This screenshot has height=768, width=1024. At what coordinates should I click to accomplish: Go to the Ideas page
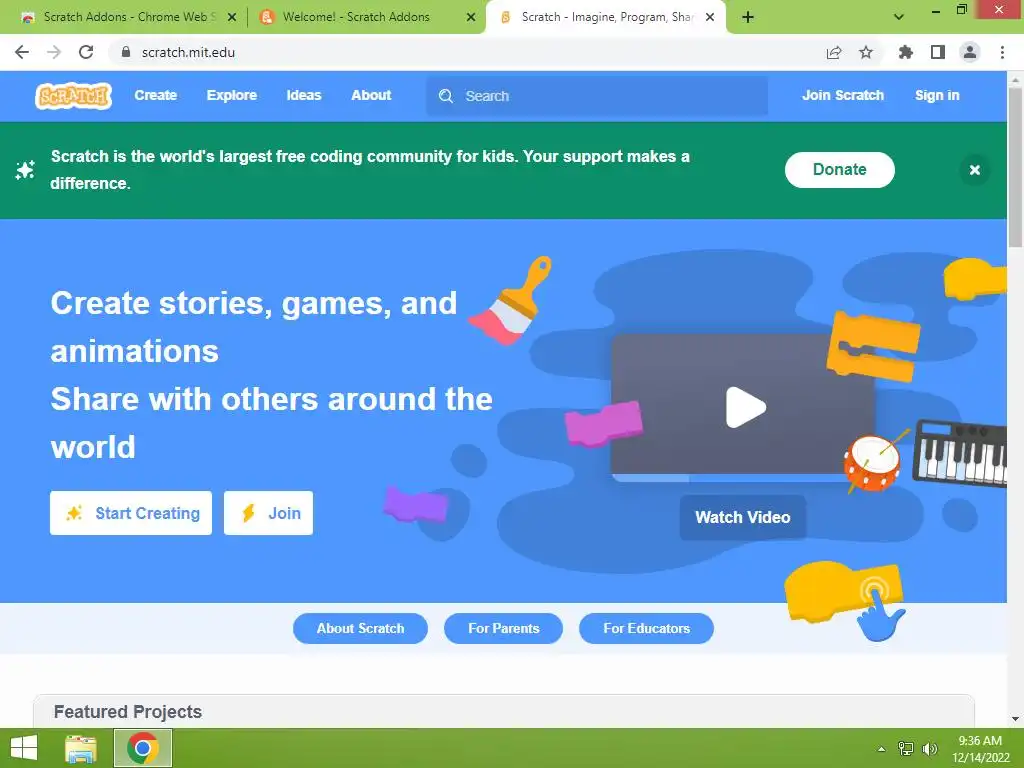(x=304, y=95)
